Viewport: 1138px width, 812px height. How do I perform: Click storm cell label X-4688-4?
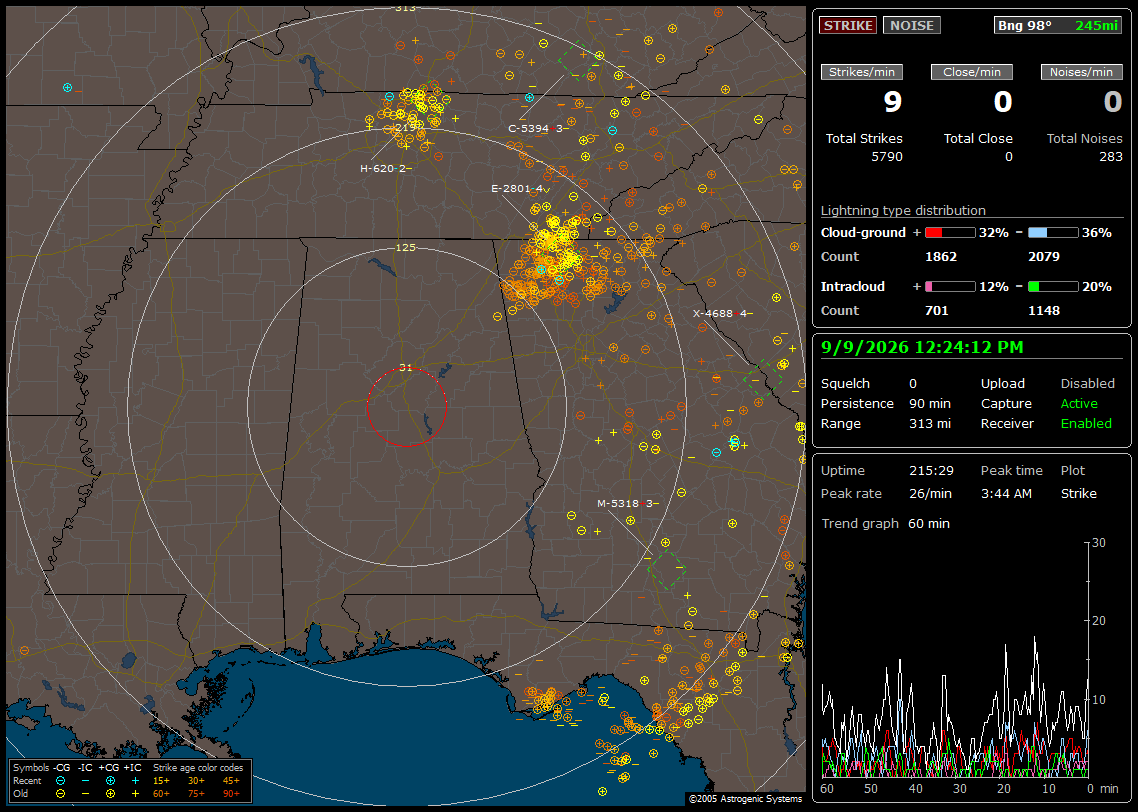(722, 313)
